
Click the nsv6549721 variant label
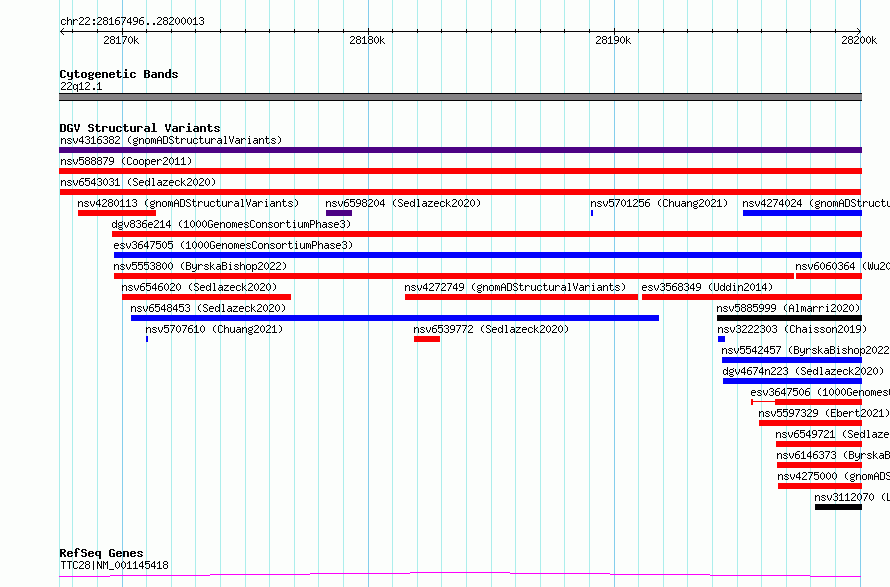[832, 434]
